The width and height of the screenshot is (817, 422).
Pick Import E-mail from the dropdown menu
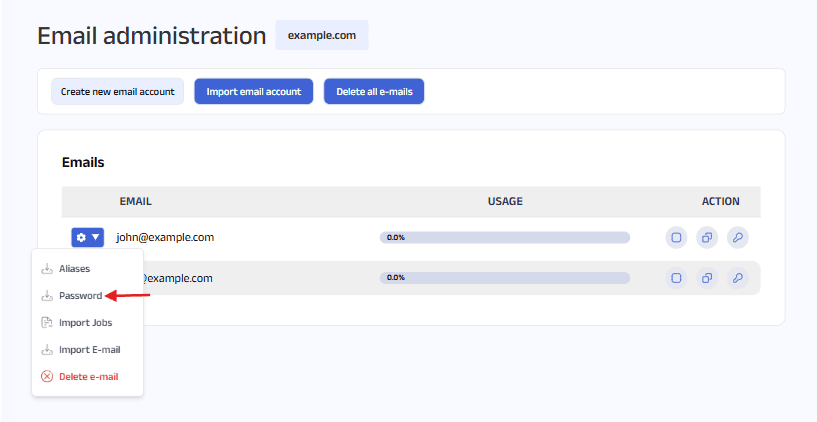[89, 350]
